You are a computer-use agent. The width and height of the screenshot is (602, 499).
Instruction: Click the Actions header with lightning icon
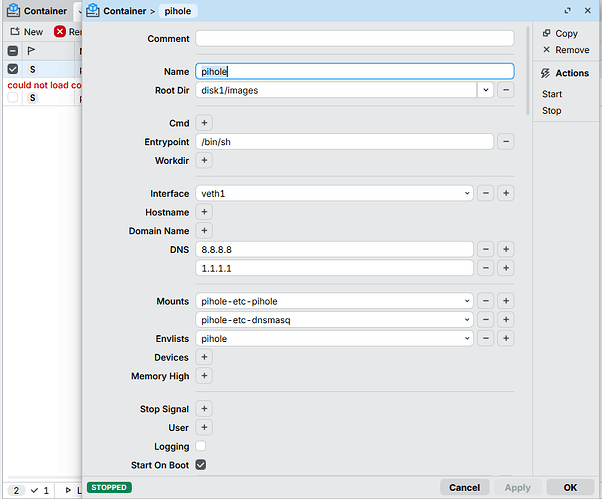click(x=564, y=73)
